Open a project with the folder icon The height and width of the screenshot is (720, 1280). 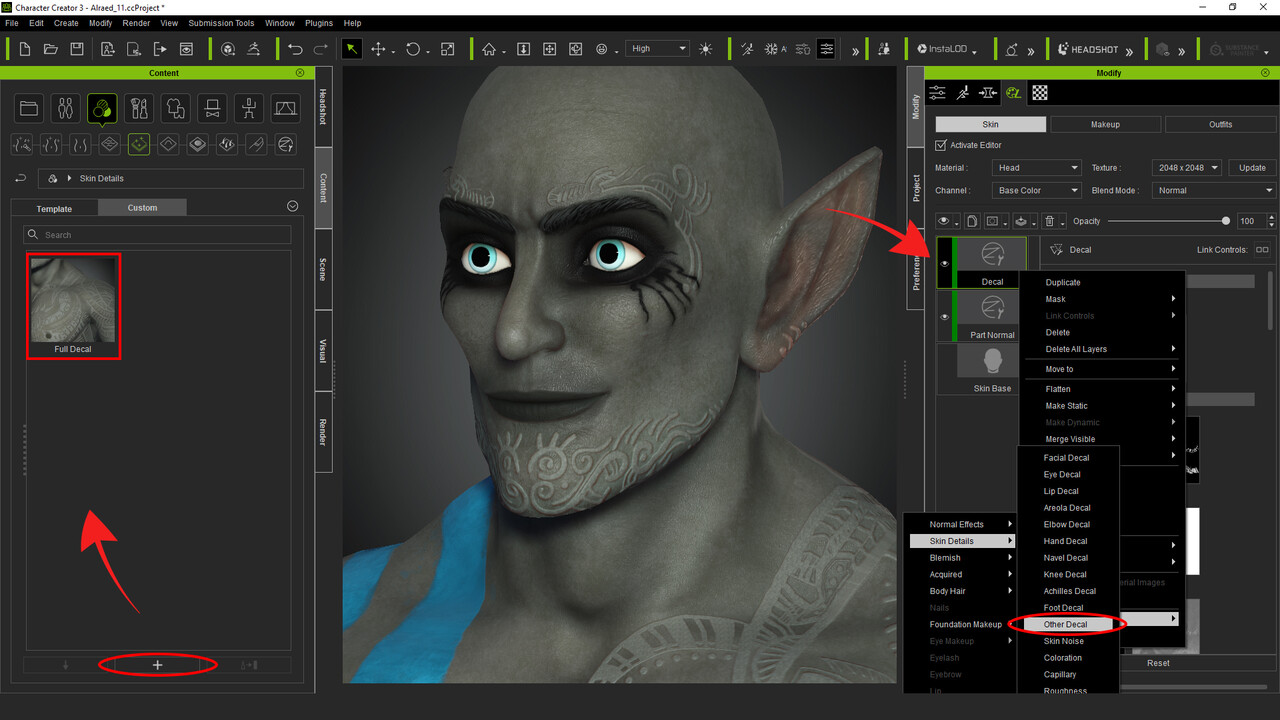(50, 49)
